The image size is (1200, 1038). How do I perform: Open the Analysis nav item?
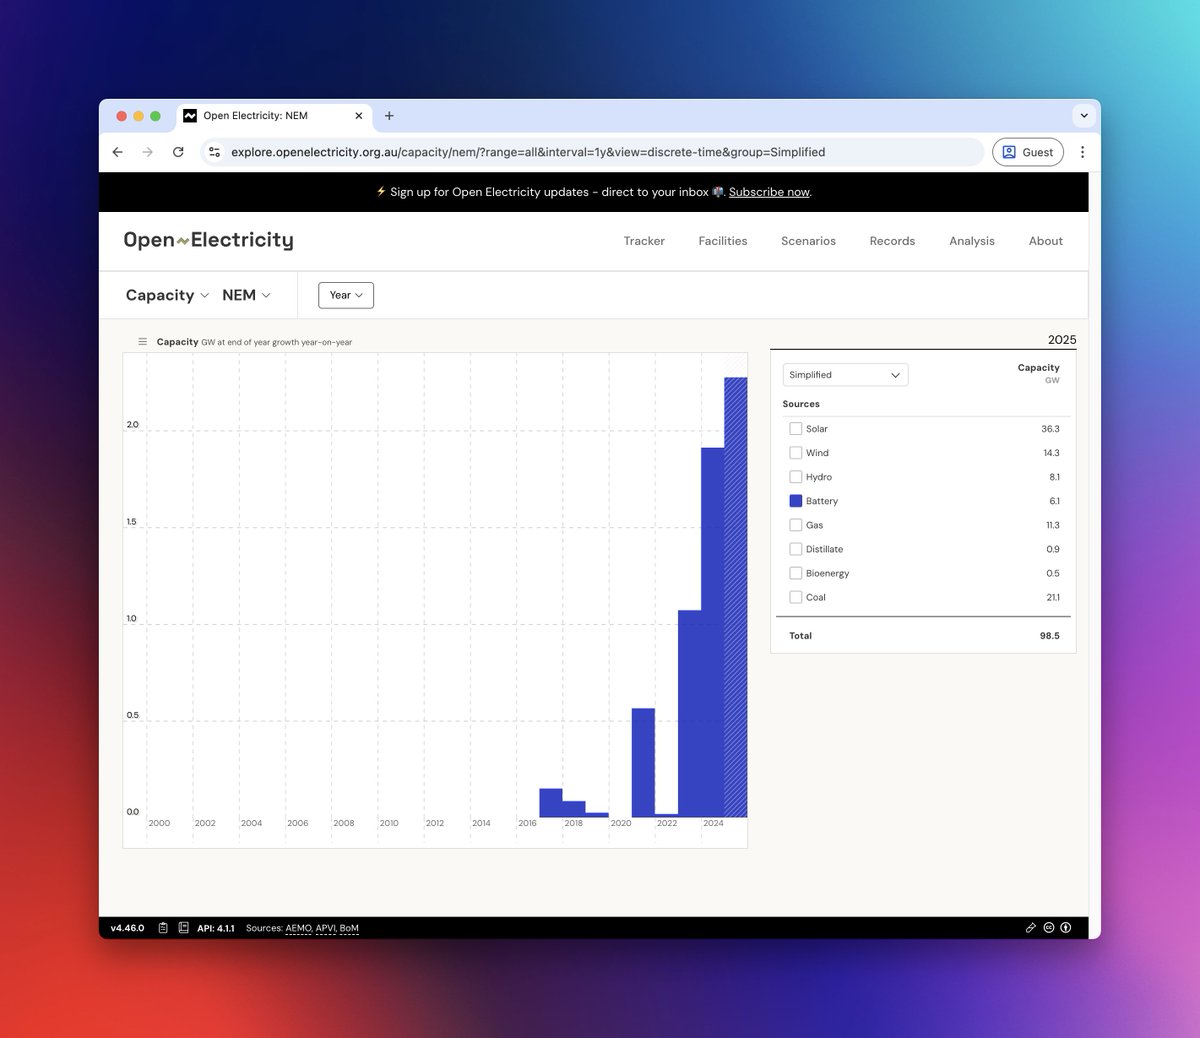[972, 241]
